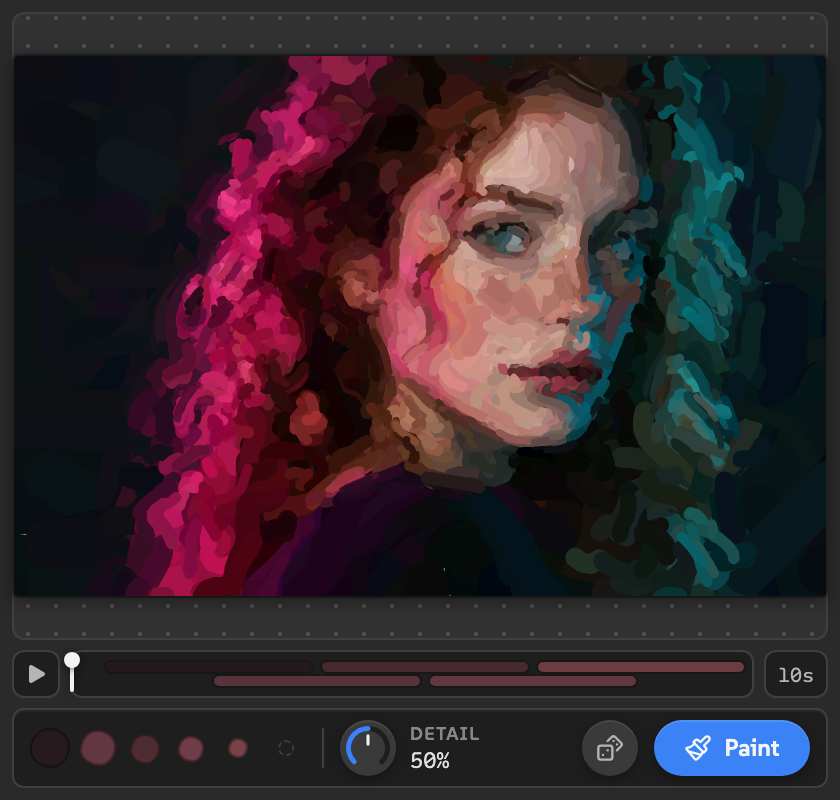840x800 pixels.
Task: Click the timeline playhead handle
Action: [72, 660]
